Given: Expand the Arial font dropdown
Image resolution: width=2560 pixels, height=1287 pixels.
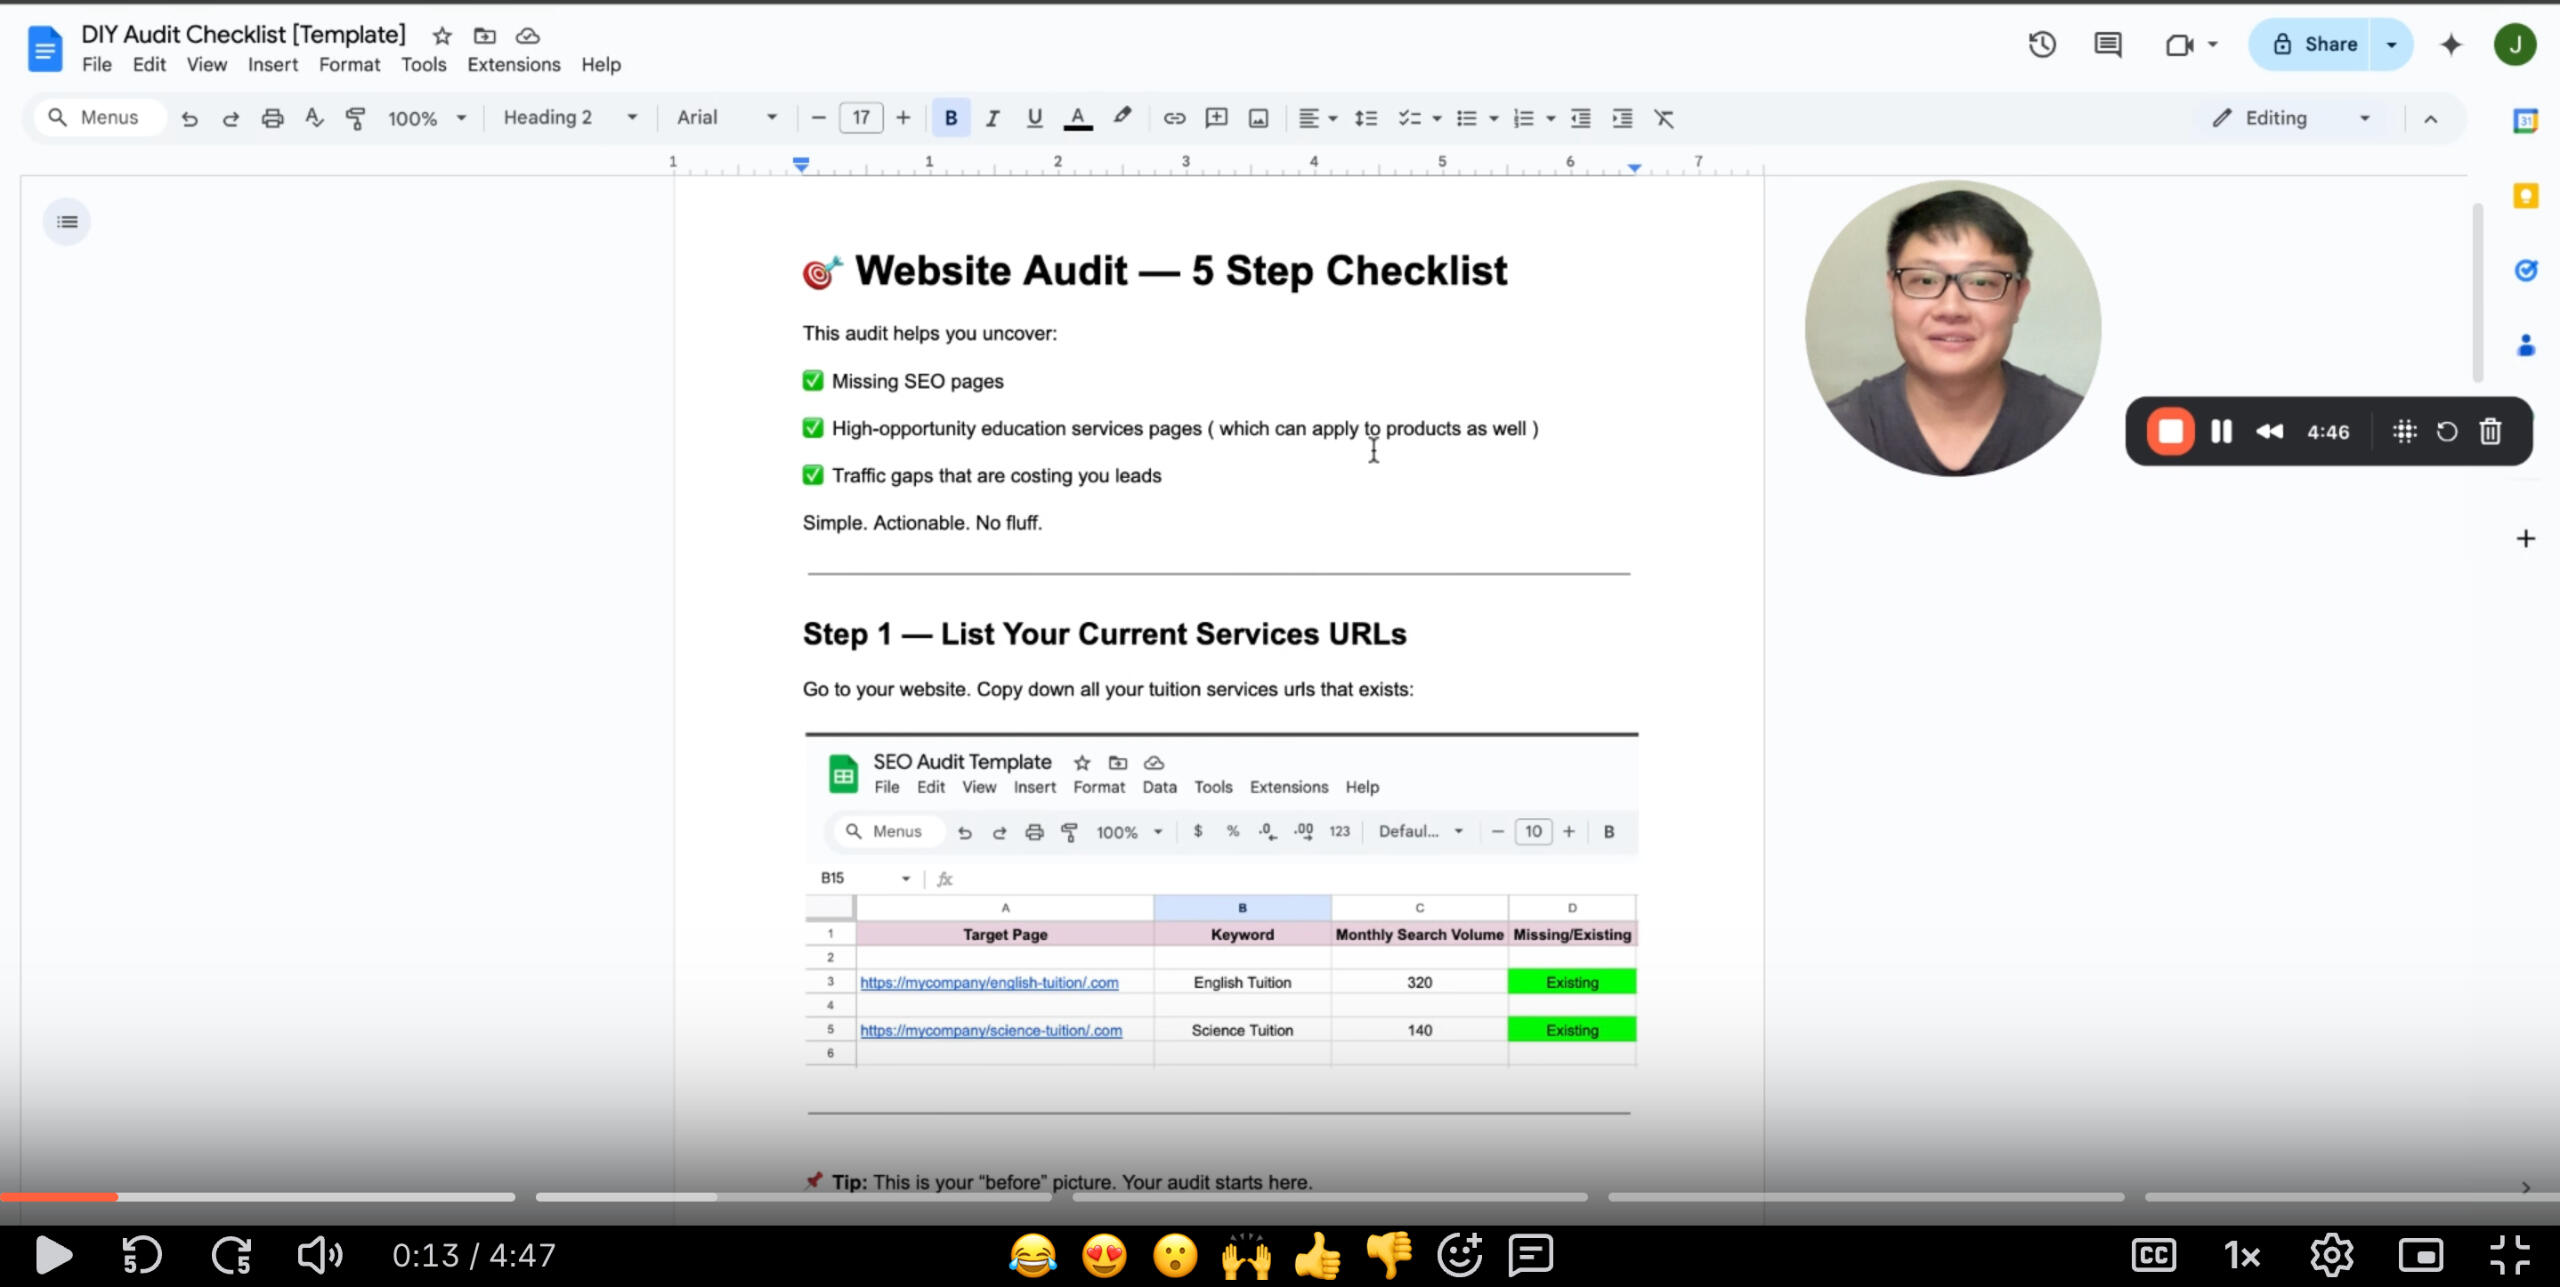Looking at the screenshot, I should [726, 118].
